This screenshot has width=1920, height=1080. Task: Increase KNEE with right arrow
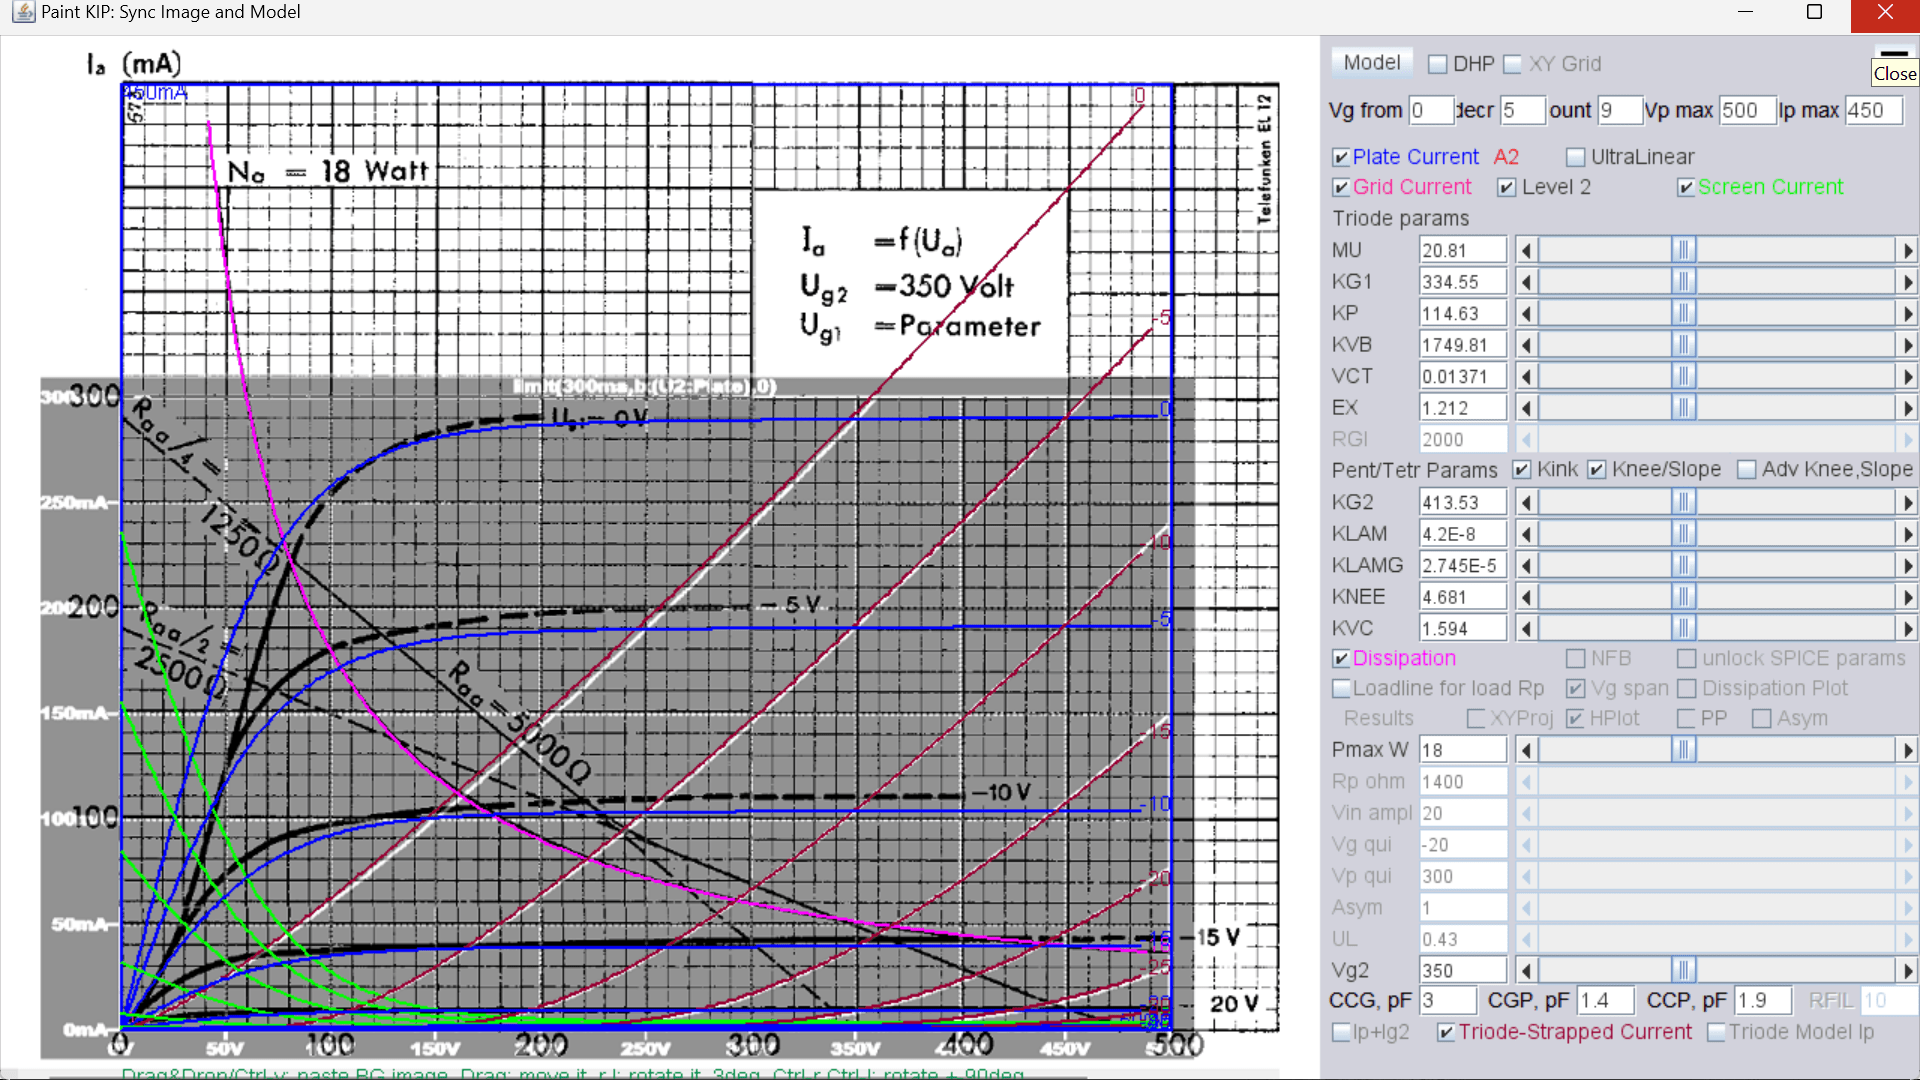point(1907,597)
